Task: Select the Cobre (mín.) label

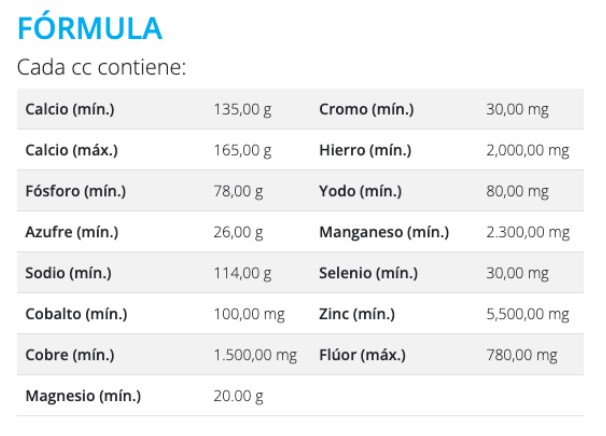Action: 70,355
